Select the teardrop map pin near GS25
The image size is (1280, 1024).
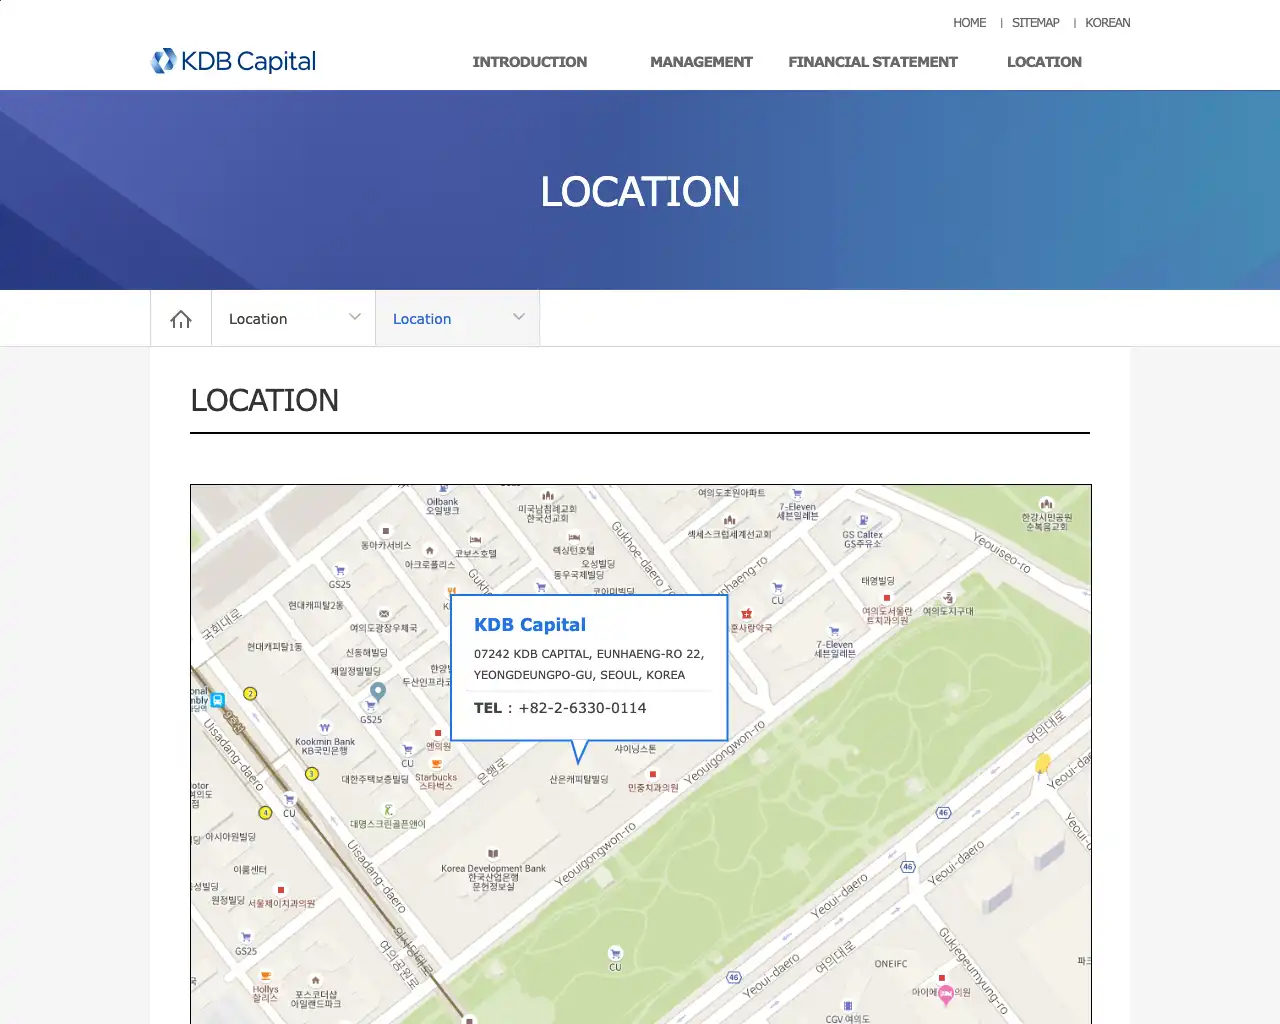click(376, 689)
